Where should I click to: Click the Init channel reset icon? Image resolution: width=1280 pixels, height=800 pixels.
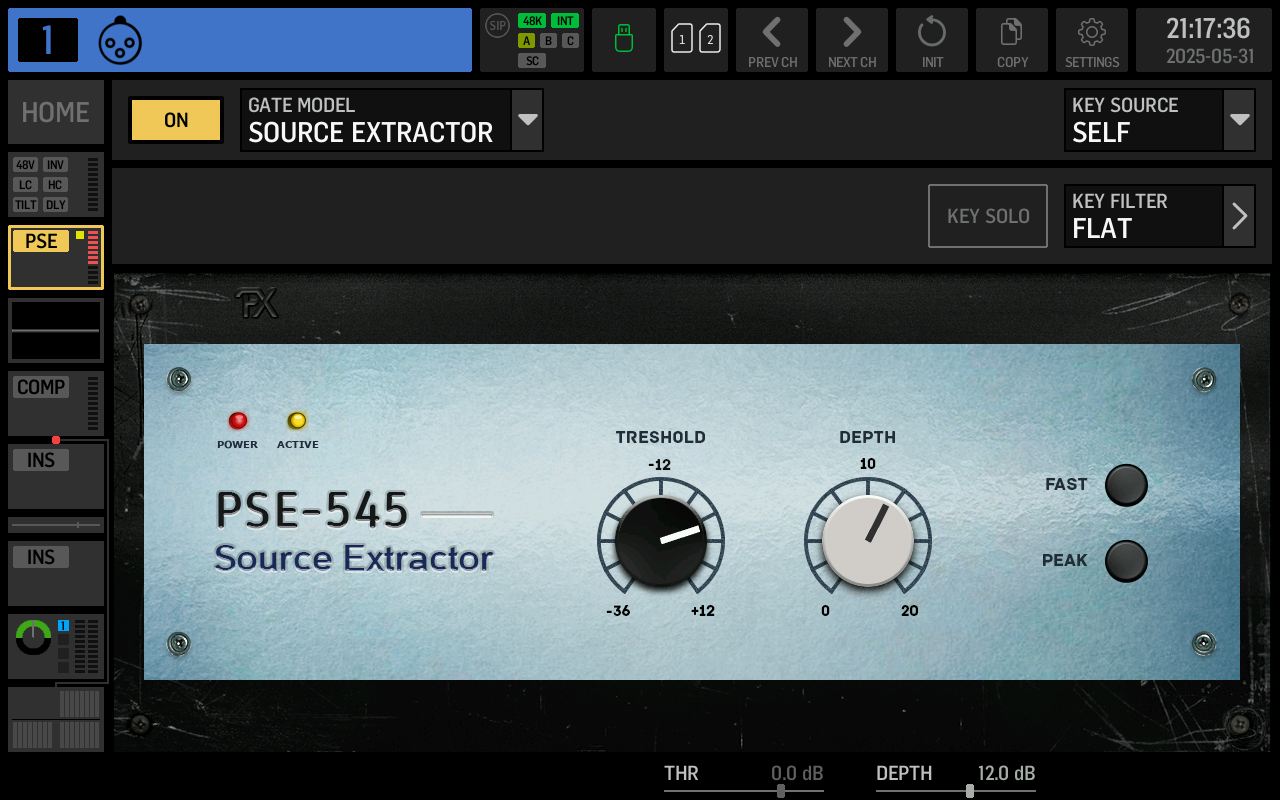pos(931,40)
